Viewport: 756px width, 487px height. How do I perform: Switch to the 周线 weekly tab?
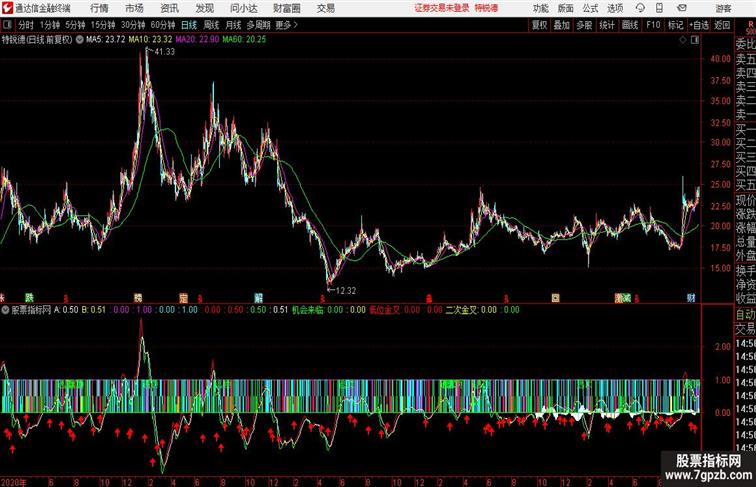click(x=211, y=25)
